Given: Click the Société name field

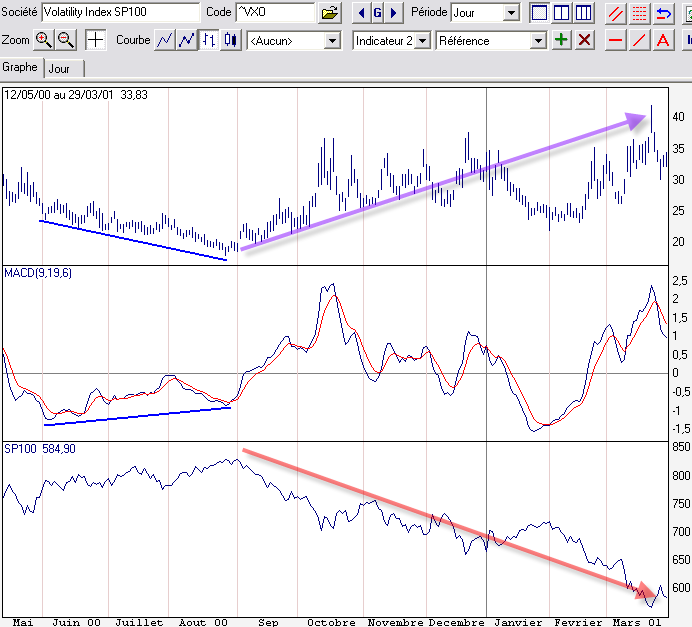Looking at the screenshot, I should click(121, 12).
